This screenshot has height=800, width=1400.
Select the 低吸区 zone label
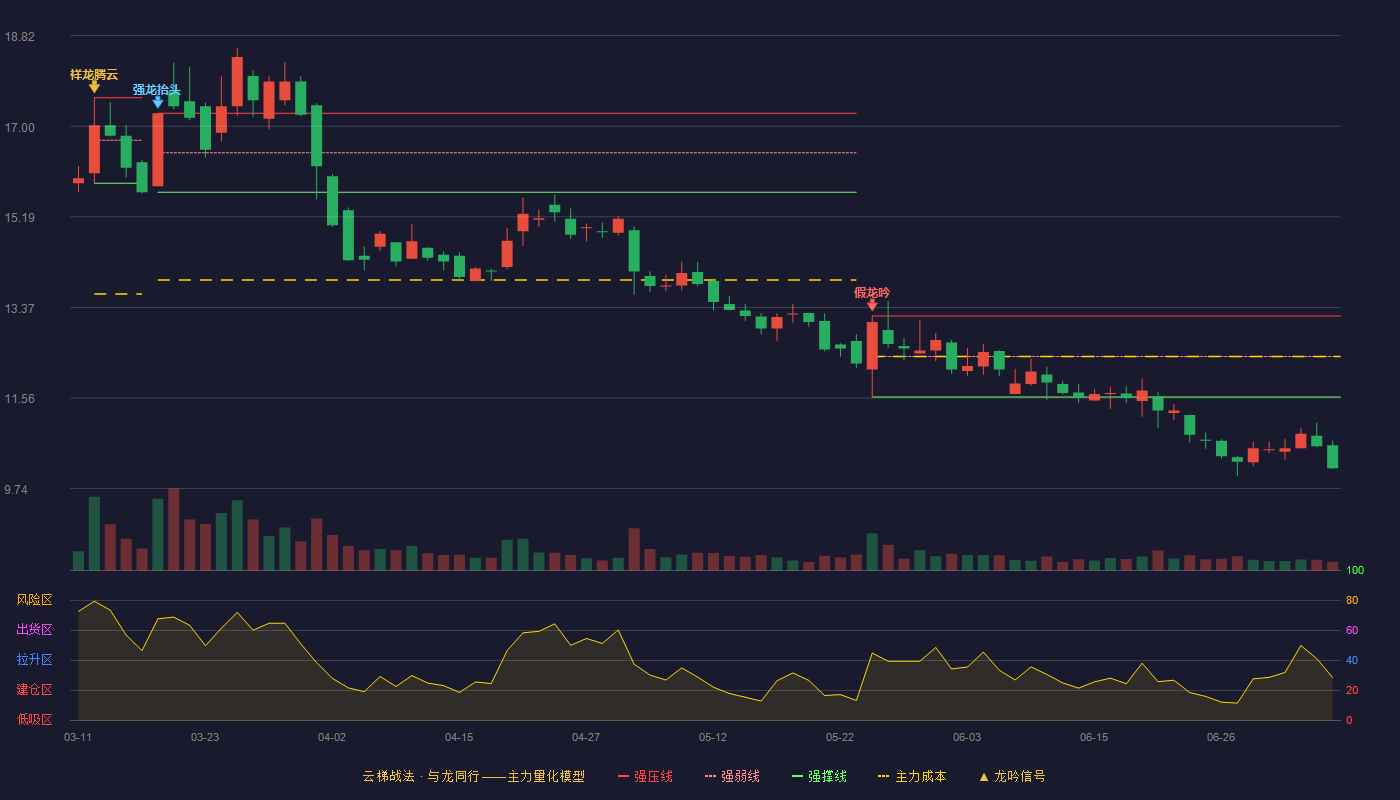(x=34, y=719)
